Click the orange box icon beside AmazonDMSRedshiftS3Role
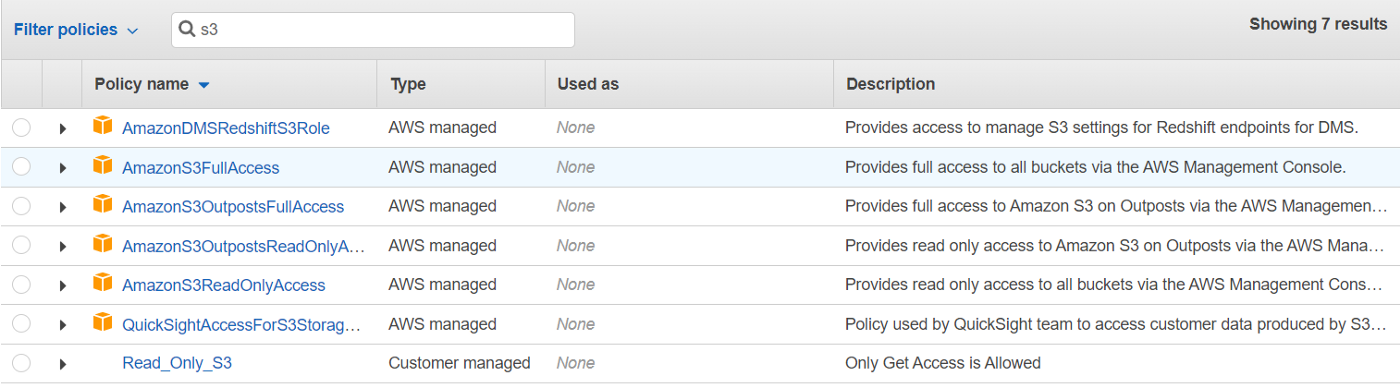The width and height of the screenshot is (1400, 387). click(103, 127)
